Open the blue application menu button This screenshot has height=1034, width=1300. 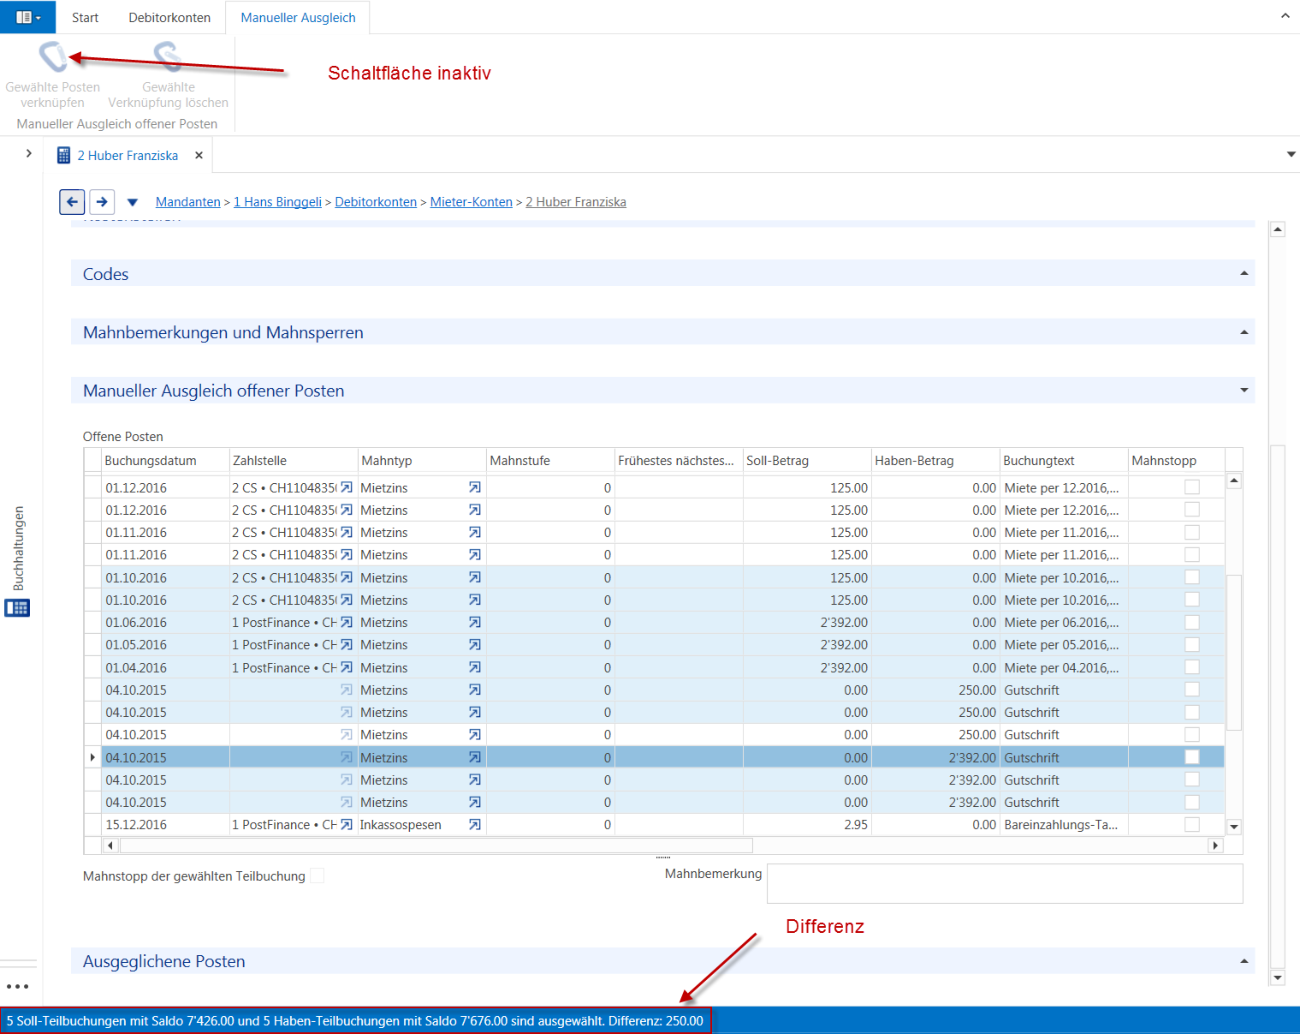pos(28,17)
